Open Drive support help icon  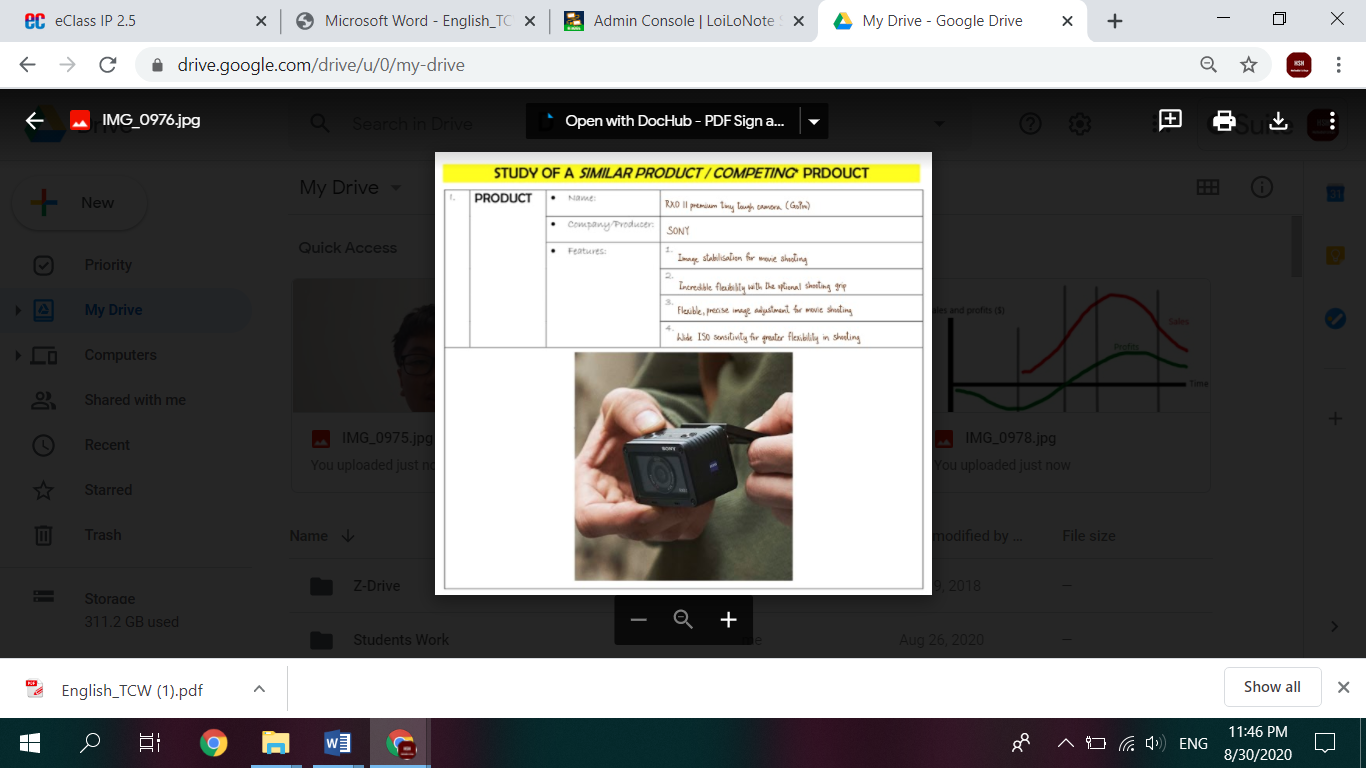coord(1030,124)
